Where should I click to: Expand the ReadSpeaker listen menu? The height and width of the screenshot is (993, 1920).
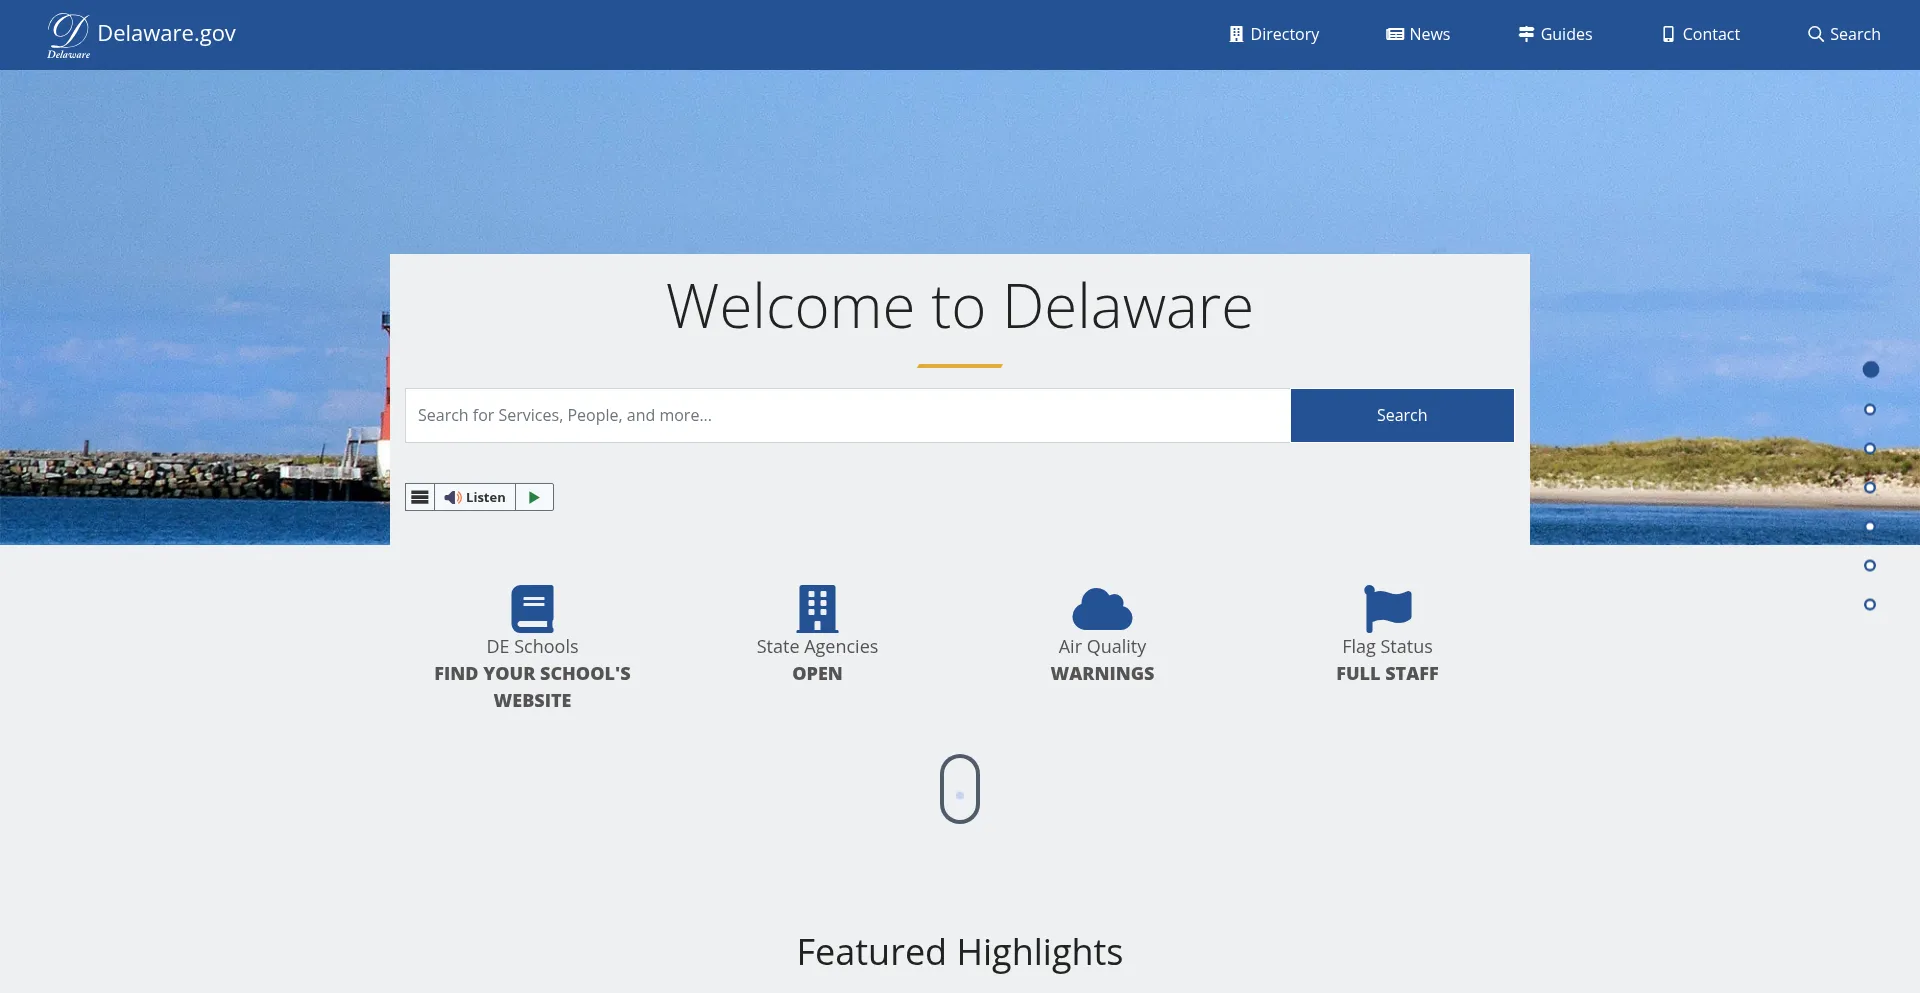point(420,497)
